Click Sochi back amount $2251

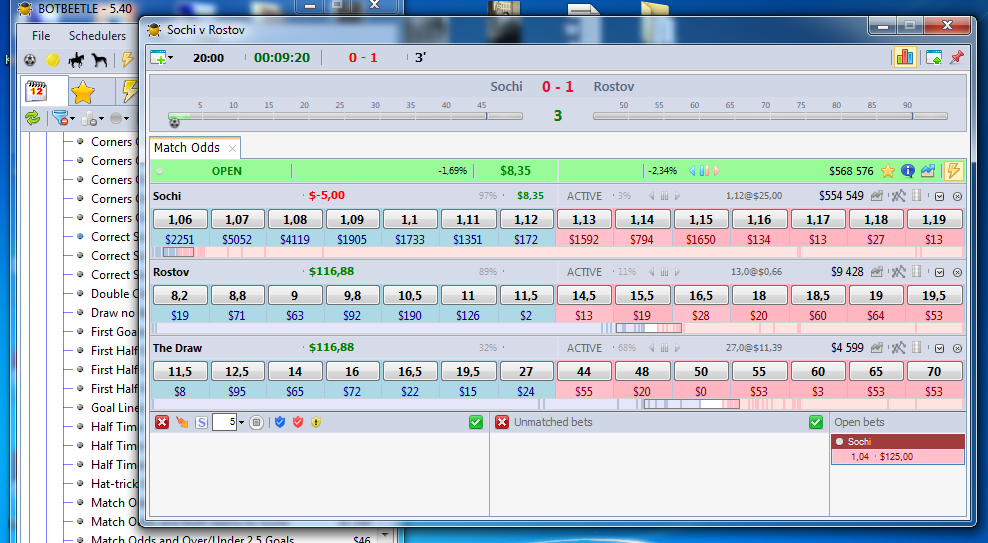[180, 239]
